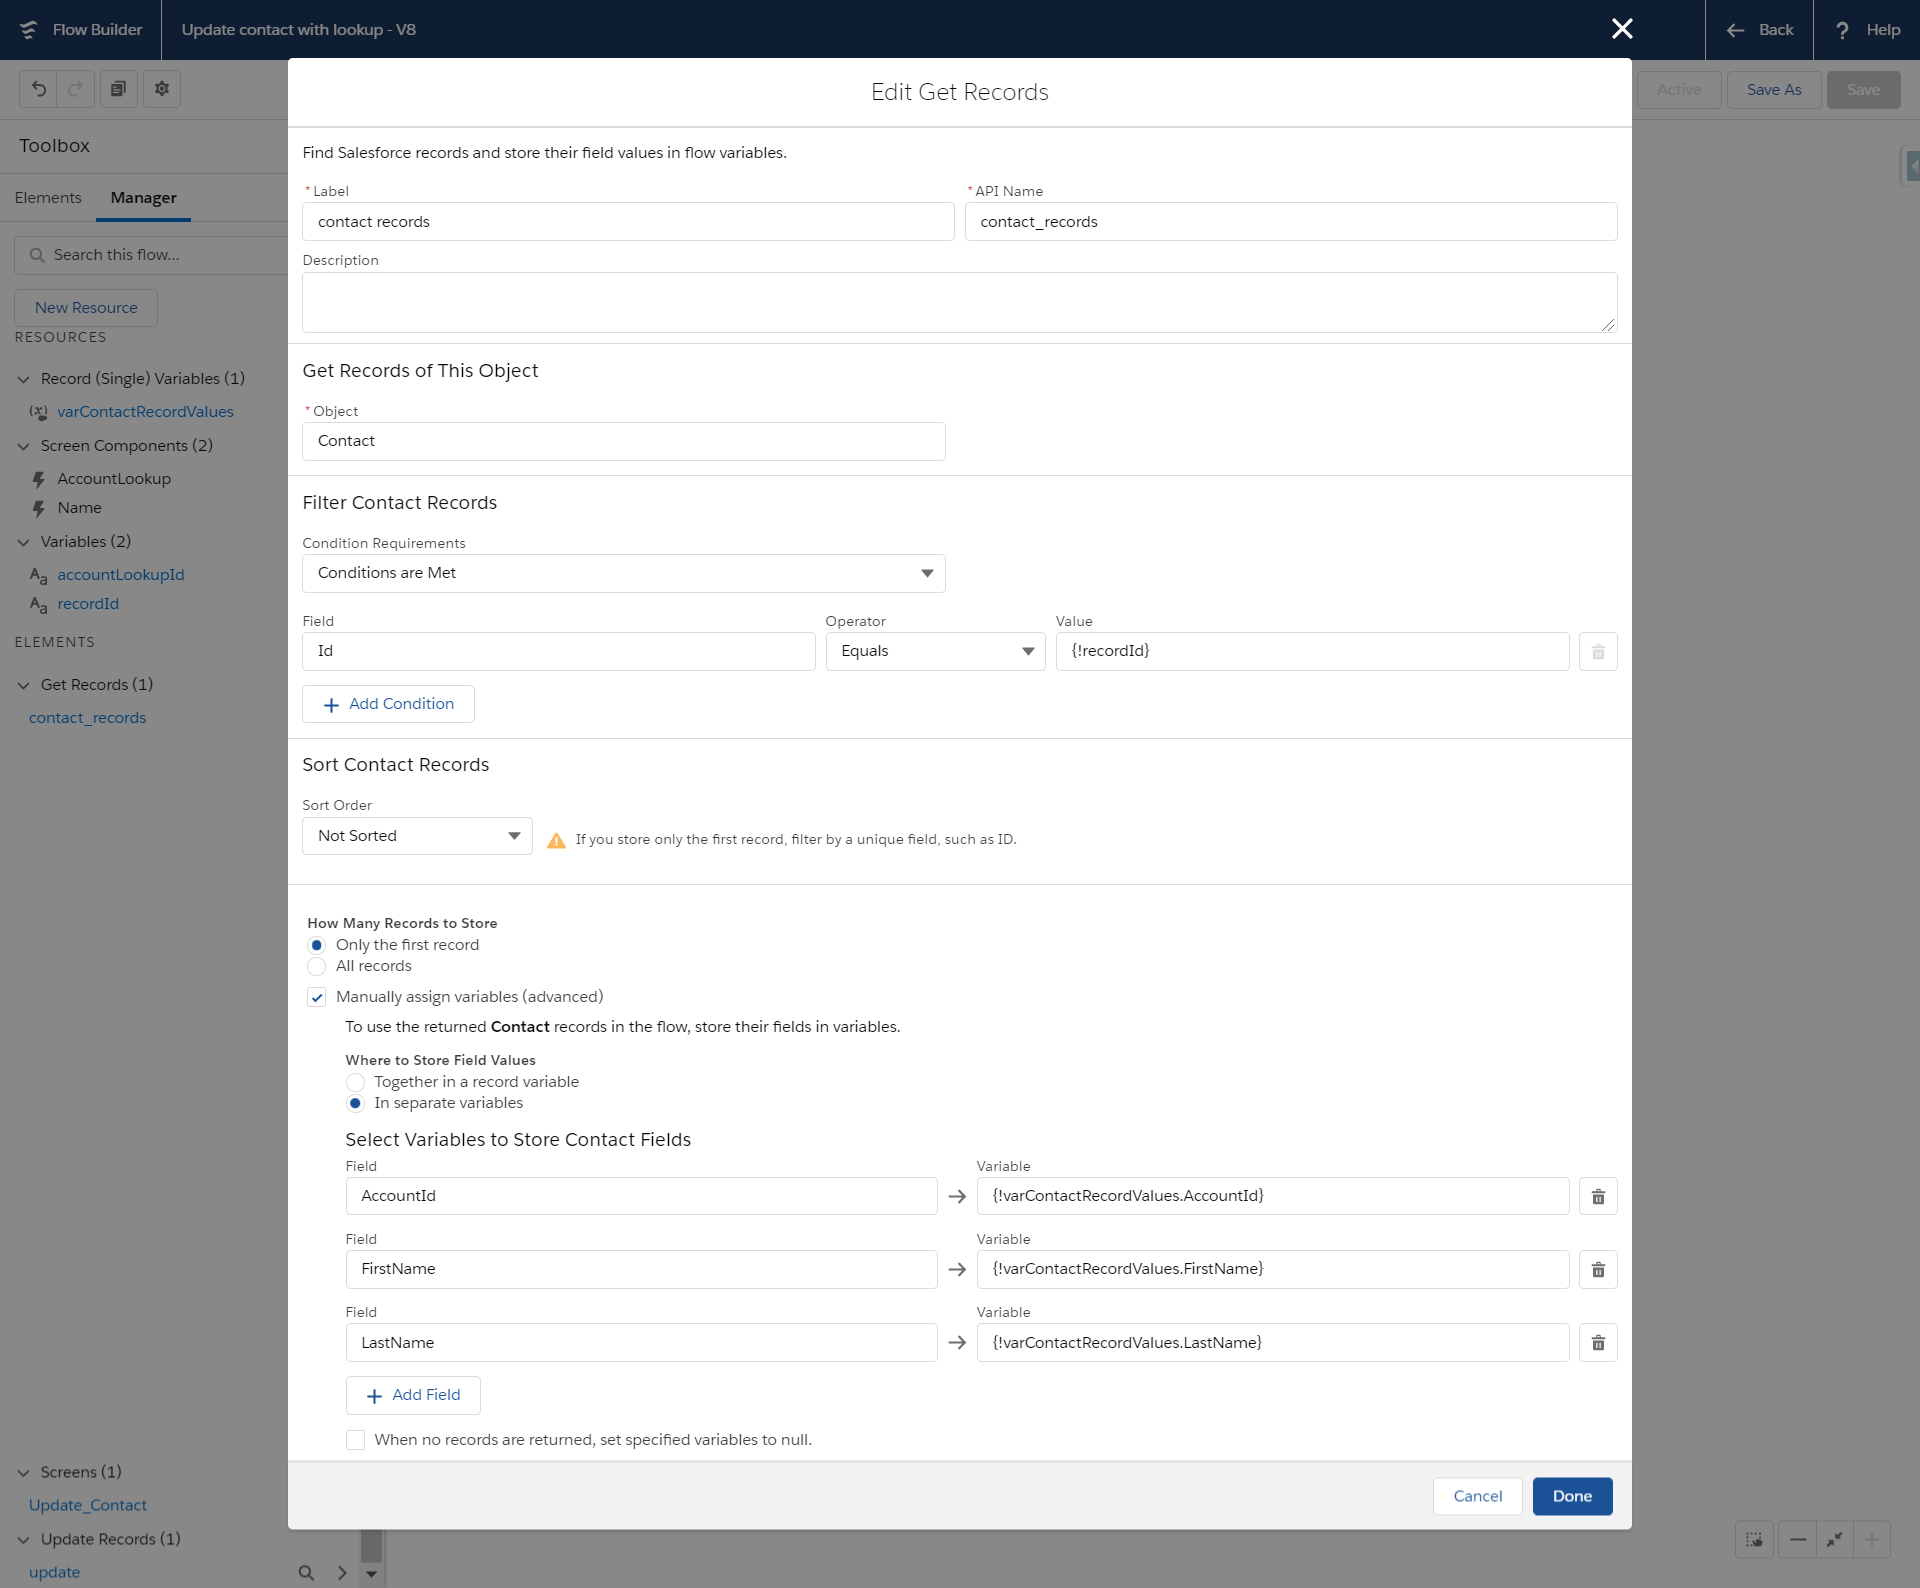
Task: Select Only the first record option
Action: [316, 945]
